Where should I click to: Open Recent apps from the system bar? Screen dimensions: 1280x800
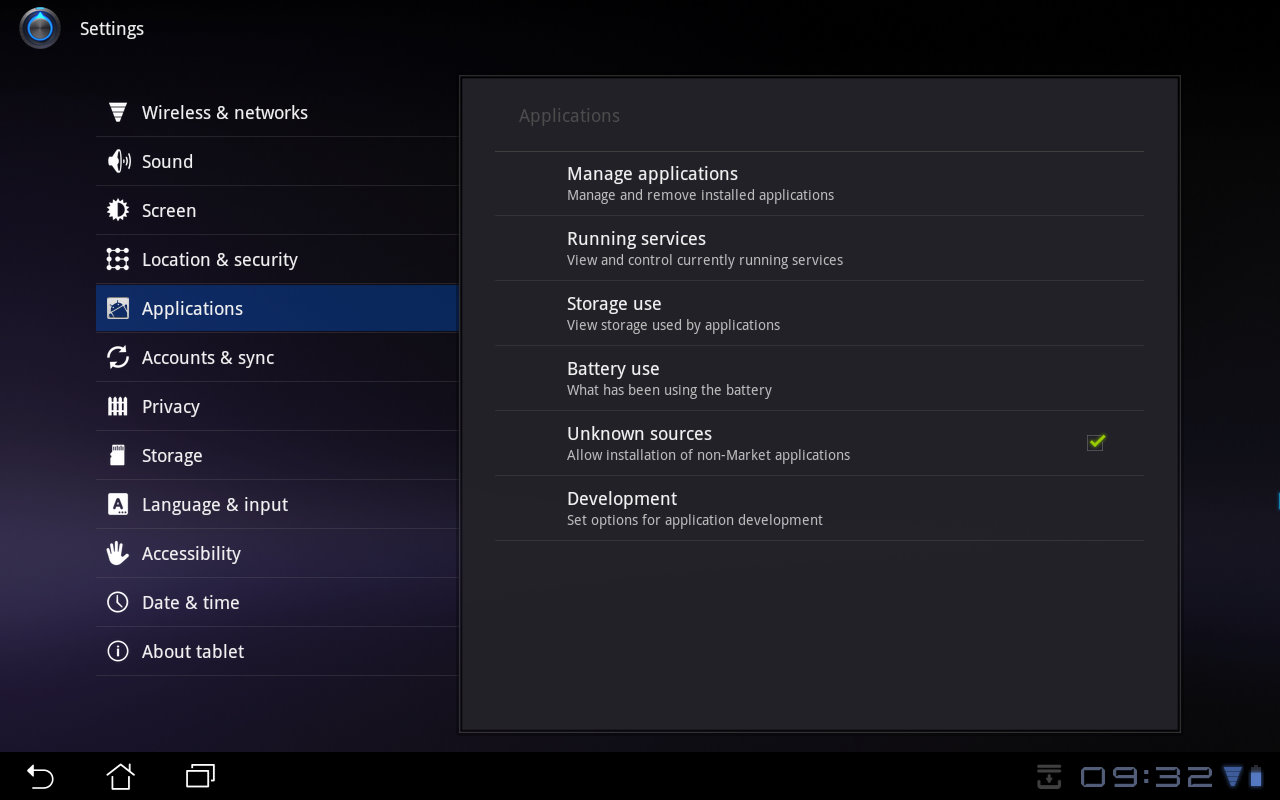point(200,776)
